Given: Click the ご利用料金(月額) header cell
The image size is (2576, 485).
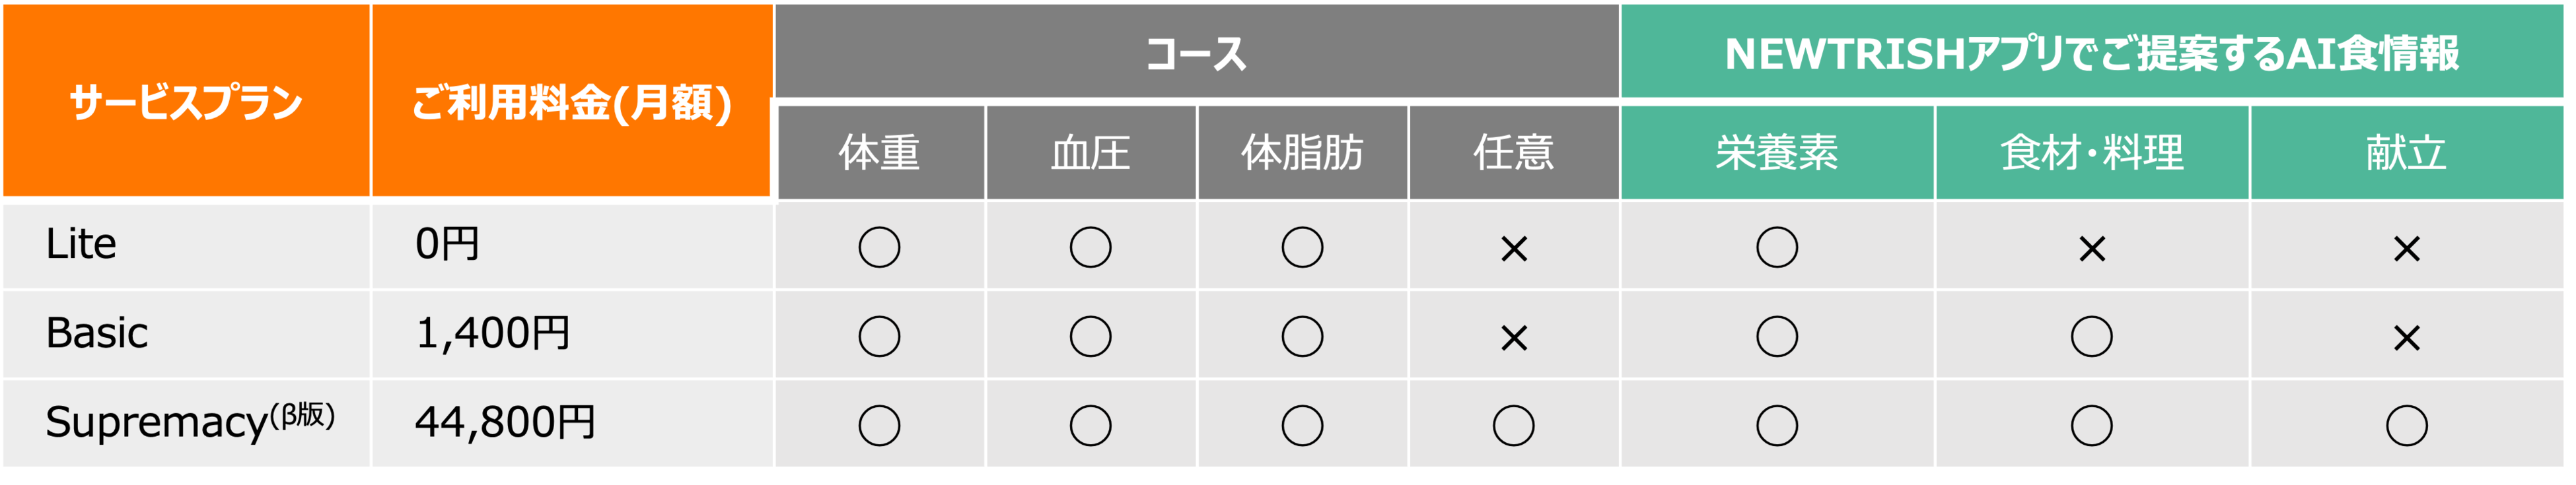Looking at the screenshot, I should [571, 102].
